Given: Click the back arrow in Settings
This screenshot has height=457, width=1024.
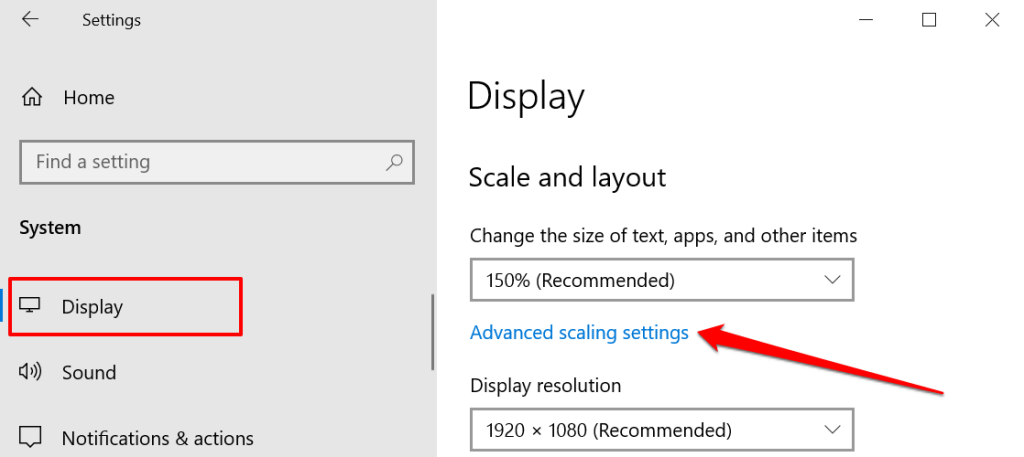Looking at the screenshot, I should pyautogui.click(x=30, y=20).
